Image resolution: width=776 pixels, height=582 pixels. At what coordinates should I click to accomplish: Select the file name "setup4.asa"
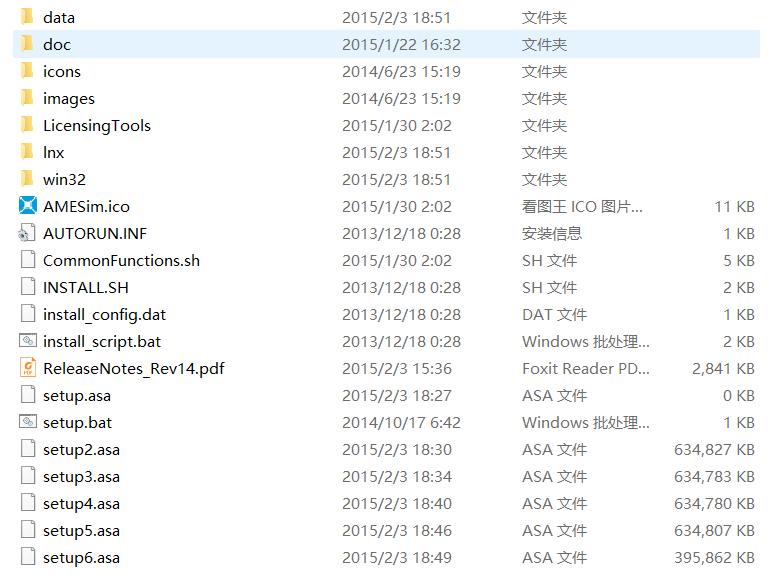[81, 504]
